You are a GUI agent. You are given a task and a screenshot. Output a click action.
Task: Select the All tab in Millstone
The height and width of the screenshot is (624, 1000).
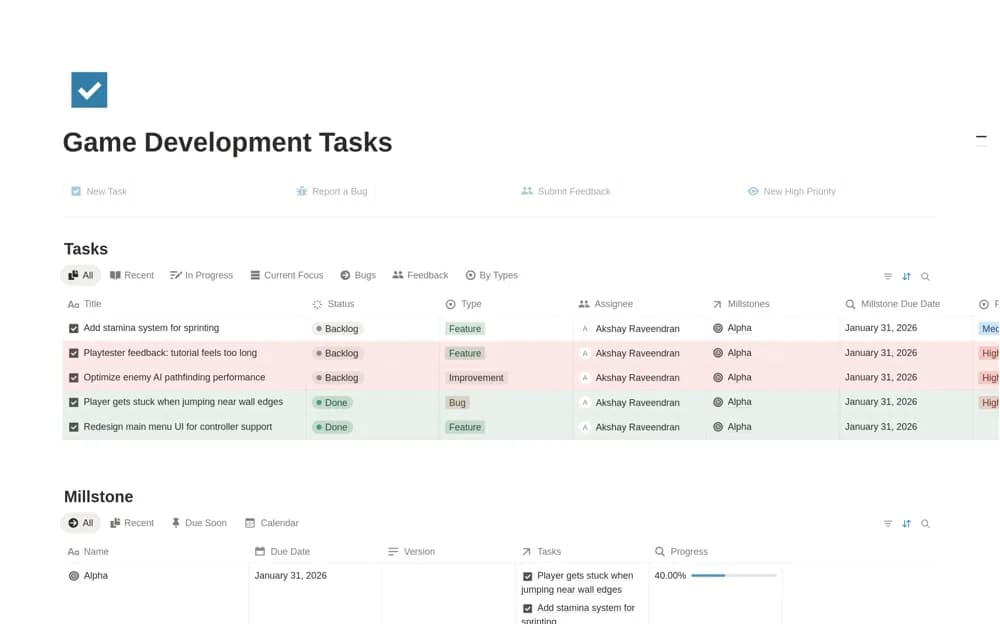click(81, 523)
